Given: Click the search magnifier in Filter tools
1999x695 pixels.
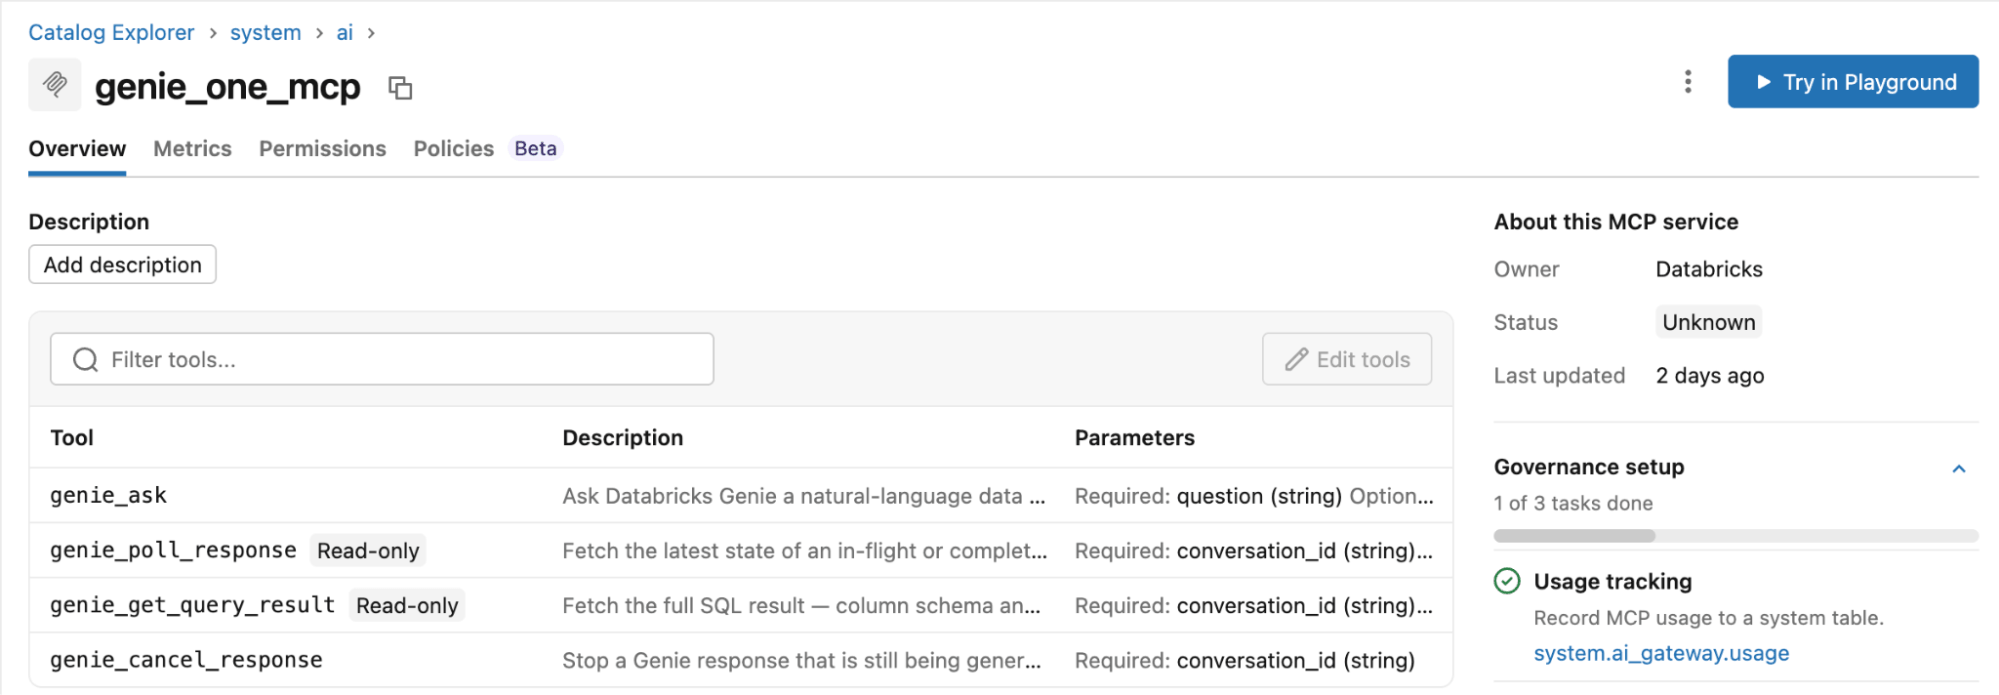Looking at the screenshot, I should pyautogui.click(x=86, y=360).
